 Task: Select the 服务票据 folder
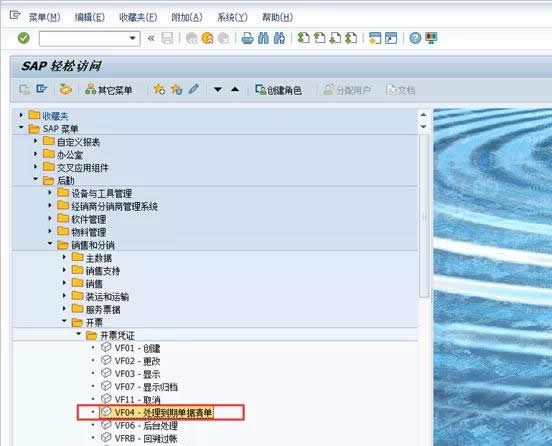103,310
